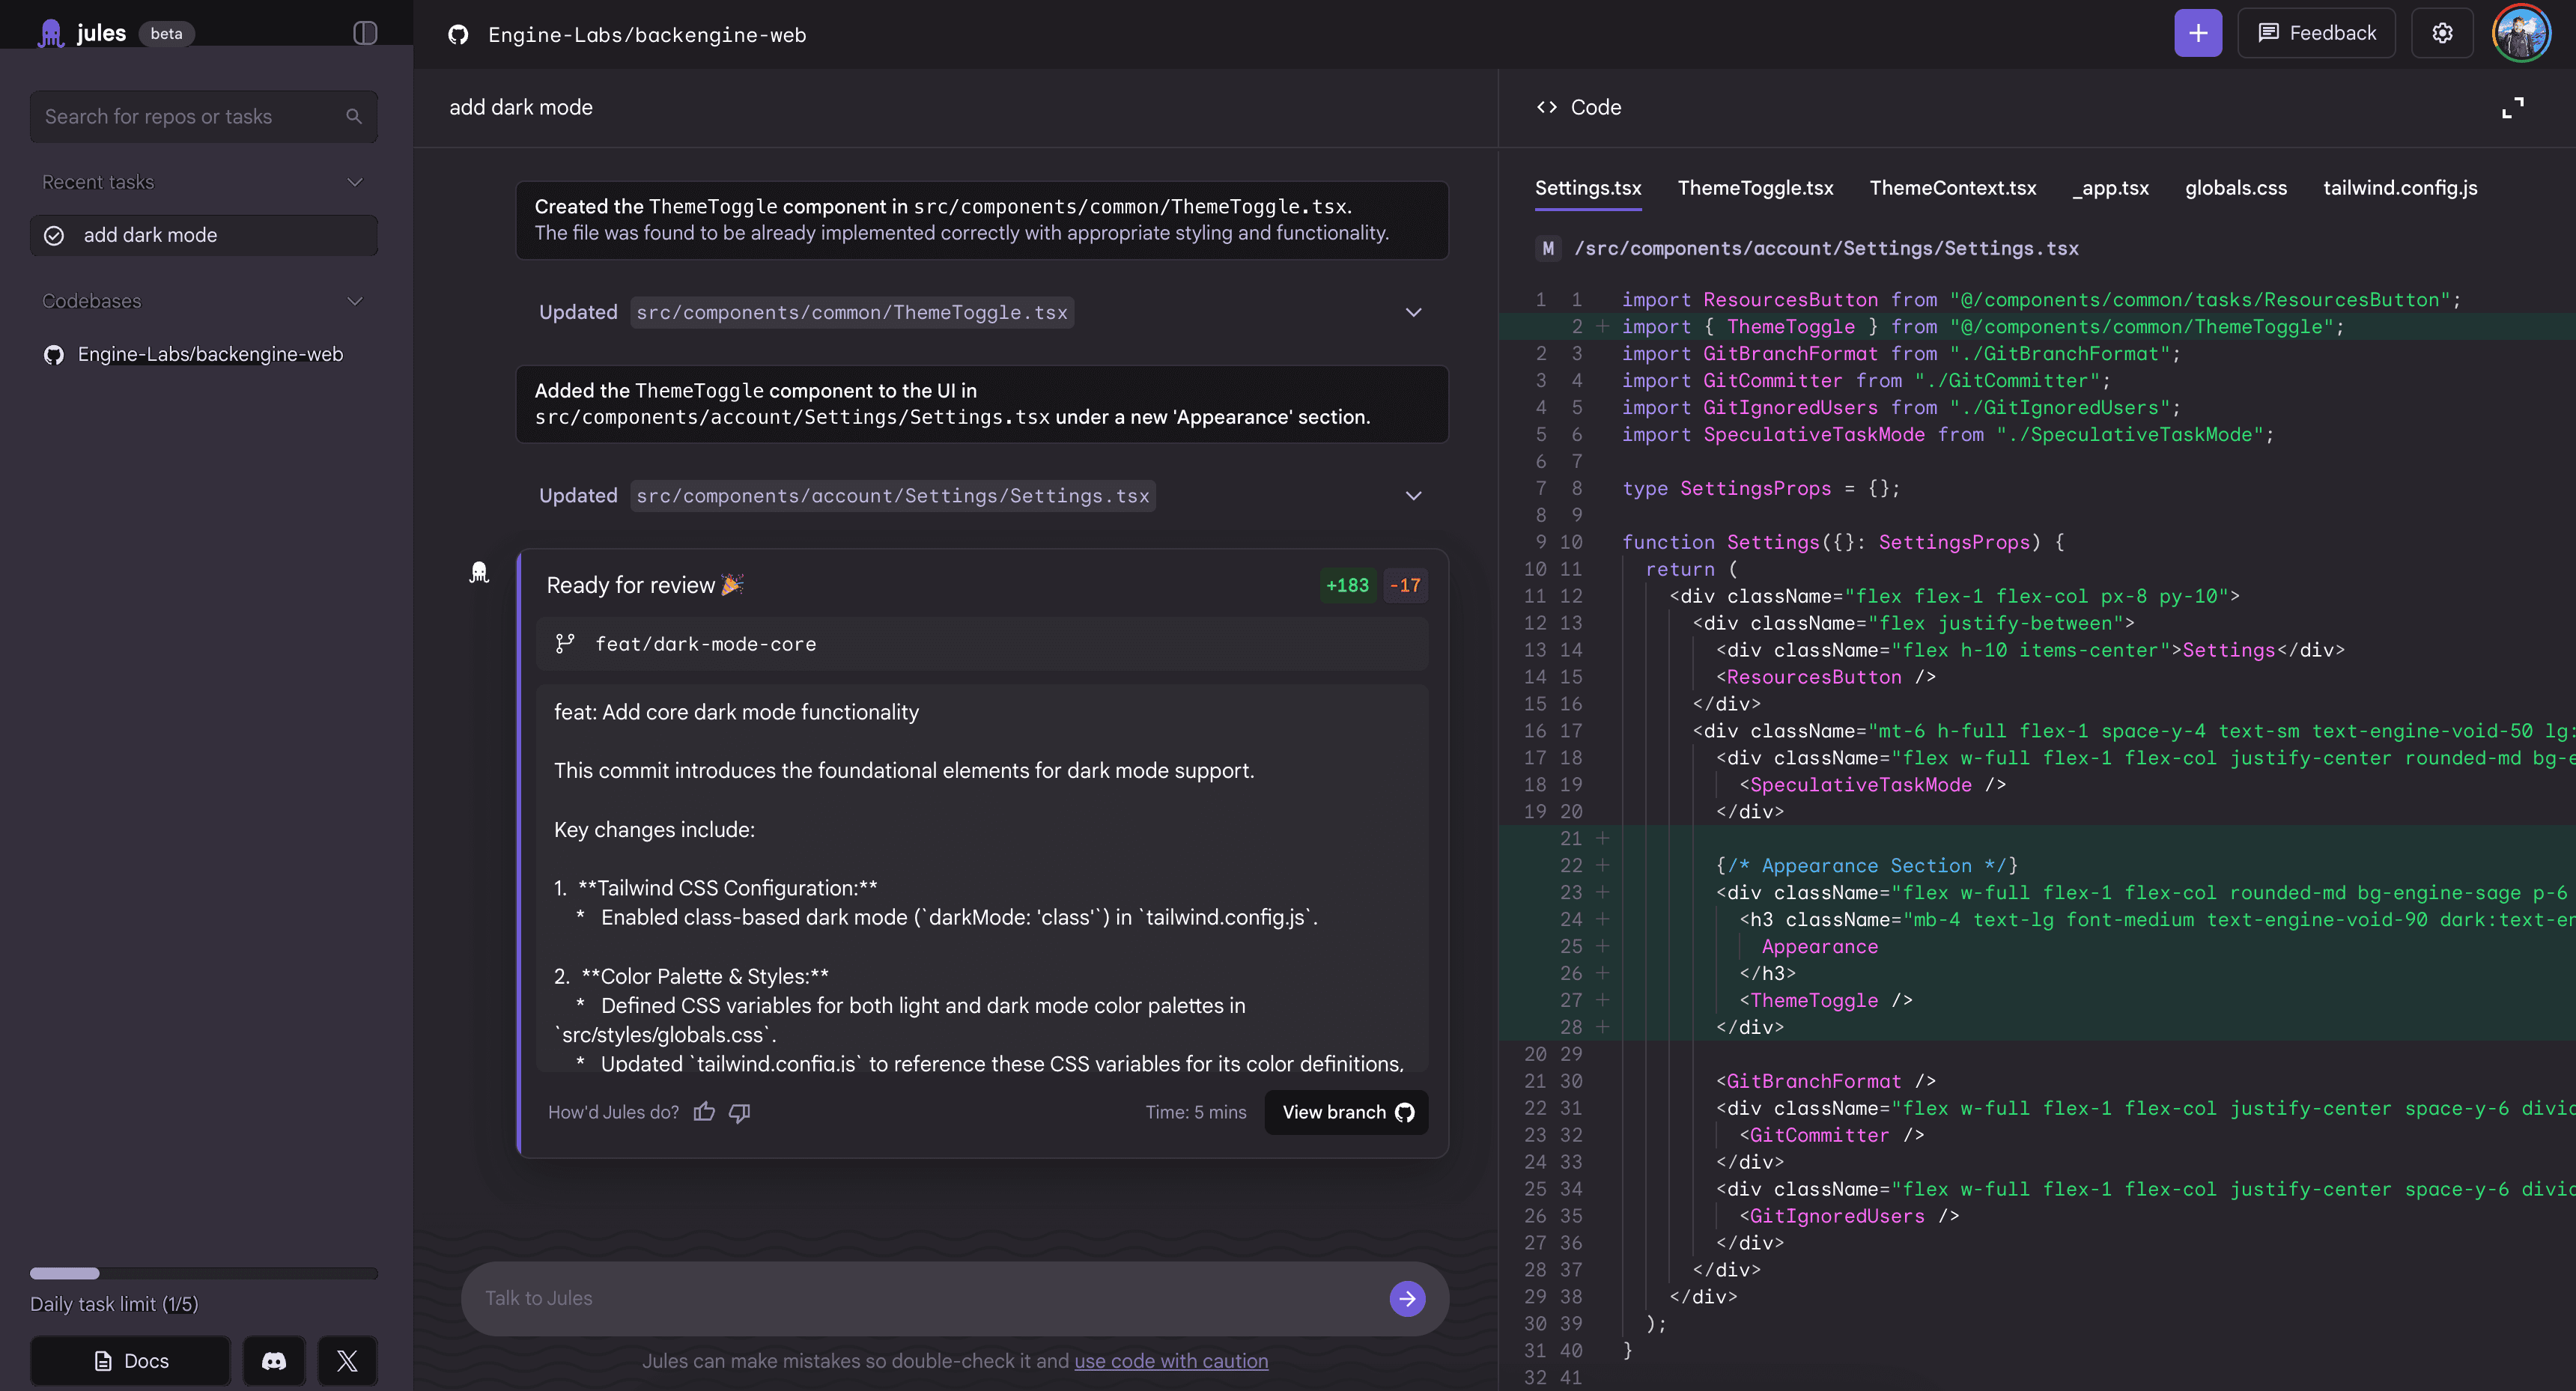Viewport: 2576px width, 1391px height.
Task: Switch to the tailwind.config.js tab
Action: [2400, 188]
